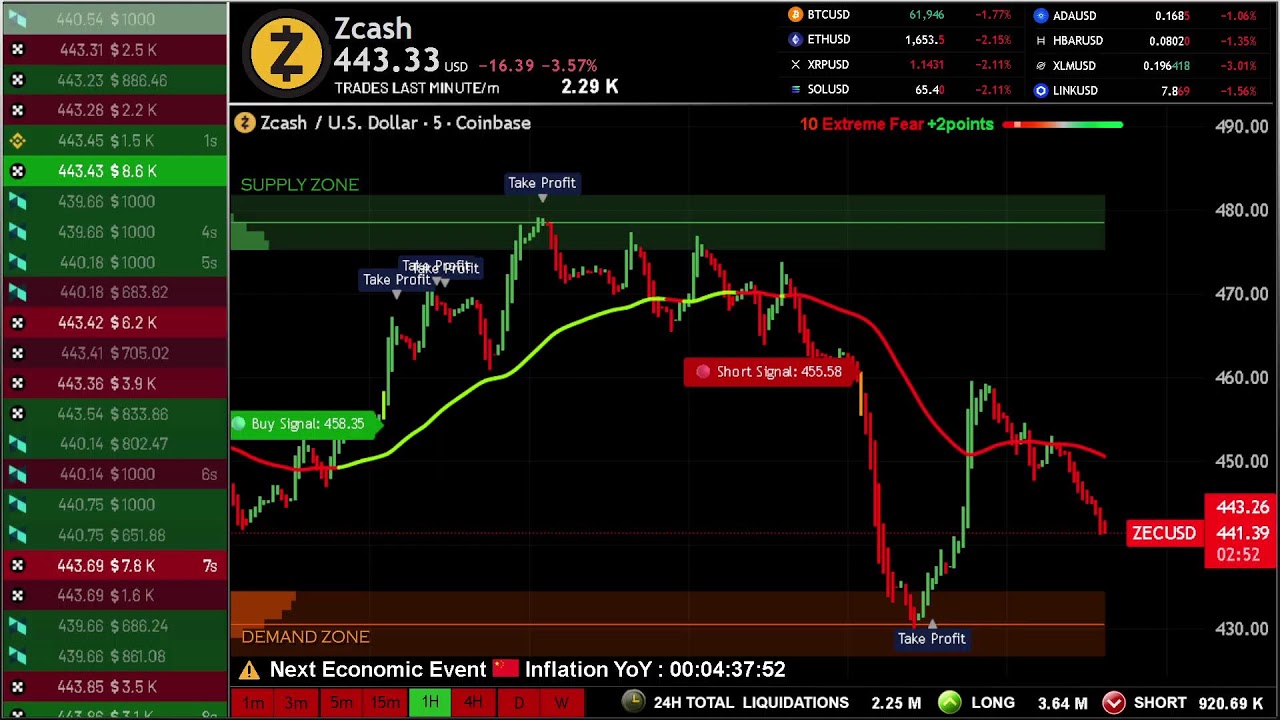Click the red down-arrow icon beside SHORT
Viewport: 1280px width, 720px height.
[1113, 703]
